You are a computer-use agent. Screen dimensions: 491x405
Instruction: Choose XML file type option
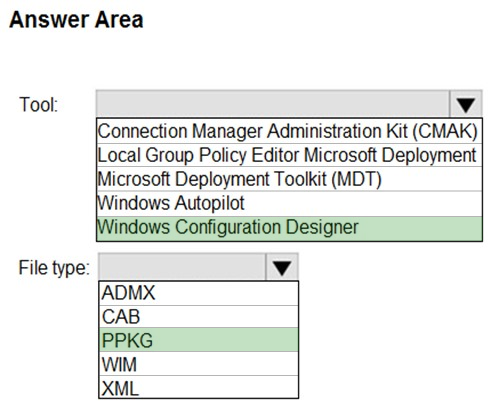coord(198,387)
